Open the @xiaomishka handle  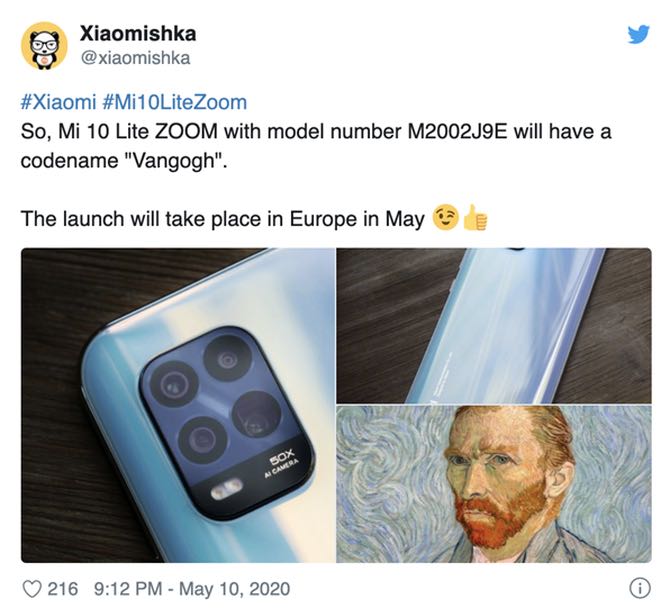[135, 58]
